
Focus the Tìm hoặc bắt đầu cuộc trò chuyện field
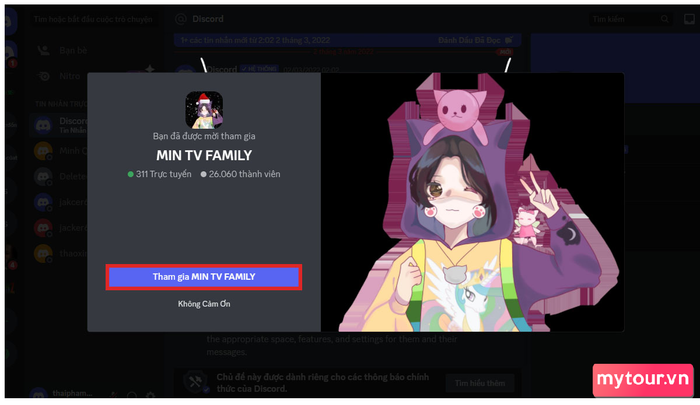[x=93, y=19]
